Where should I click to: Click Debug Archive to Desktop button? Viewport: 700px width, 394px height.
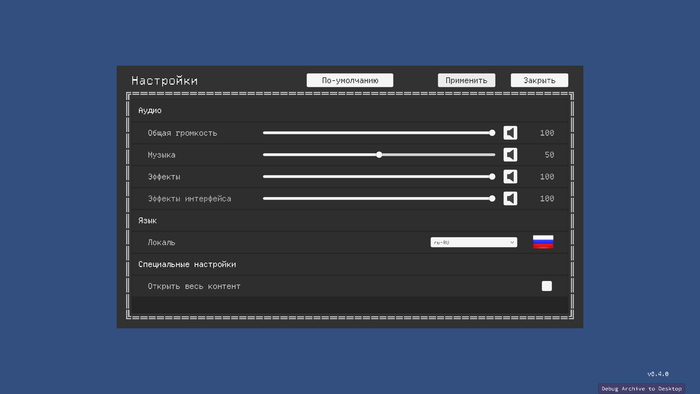pos(642,389)
